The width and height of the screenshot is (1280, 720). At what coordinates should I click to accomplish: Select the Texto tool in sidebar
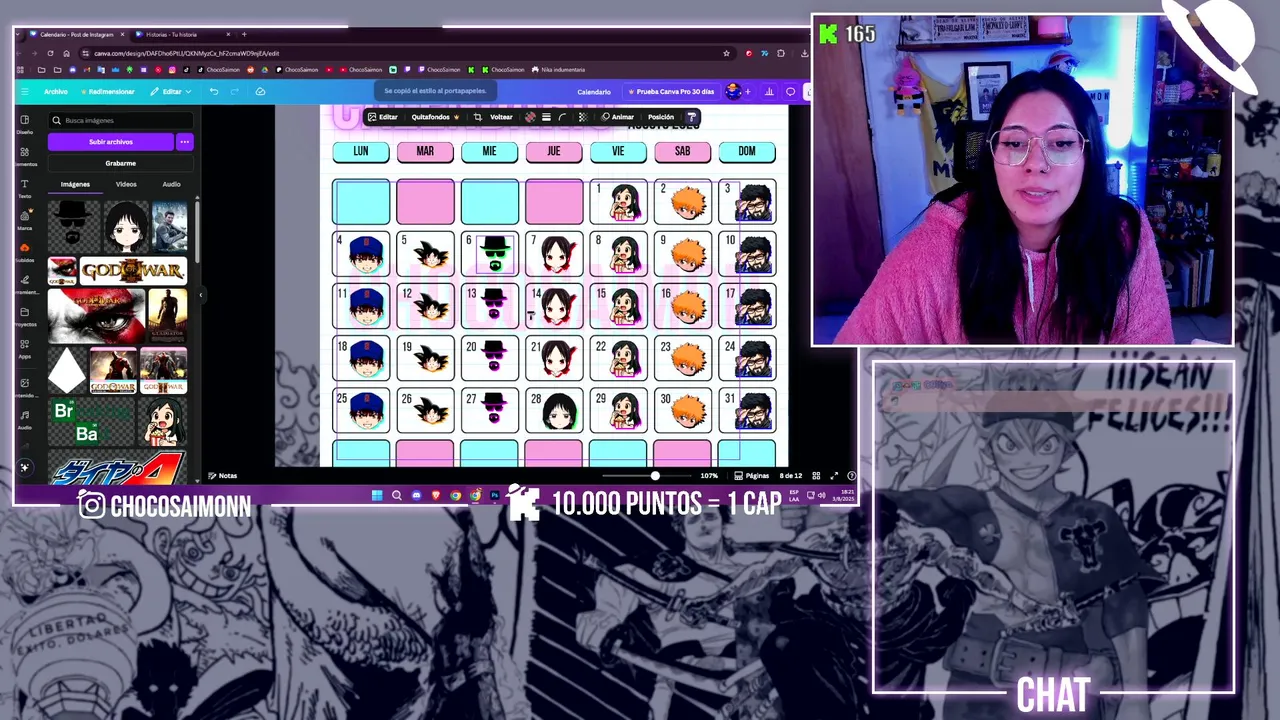(24, 187)
